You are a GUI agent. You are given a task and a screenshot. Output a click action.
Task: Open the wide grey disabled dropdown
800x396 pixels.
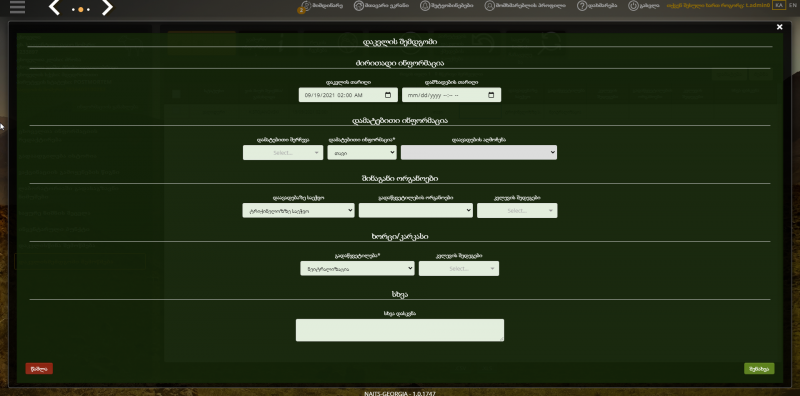(479, 153)
